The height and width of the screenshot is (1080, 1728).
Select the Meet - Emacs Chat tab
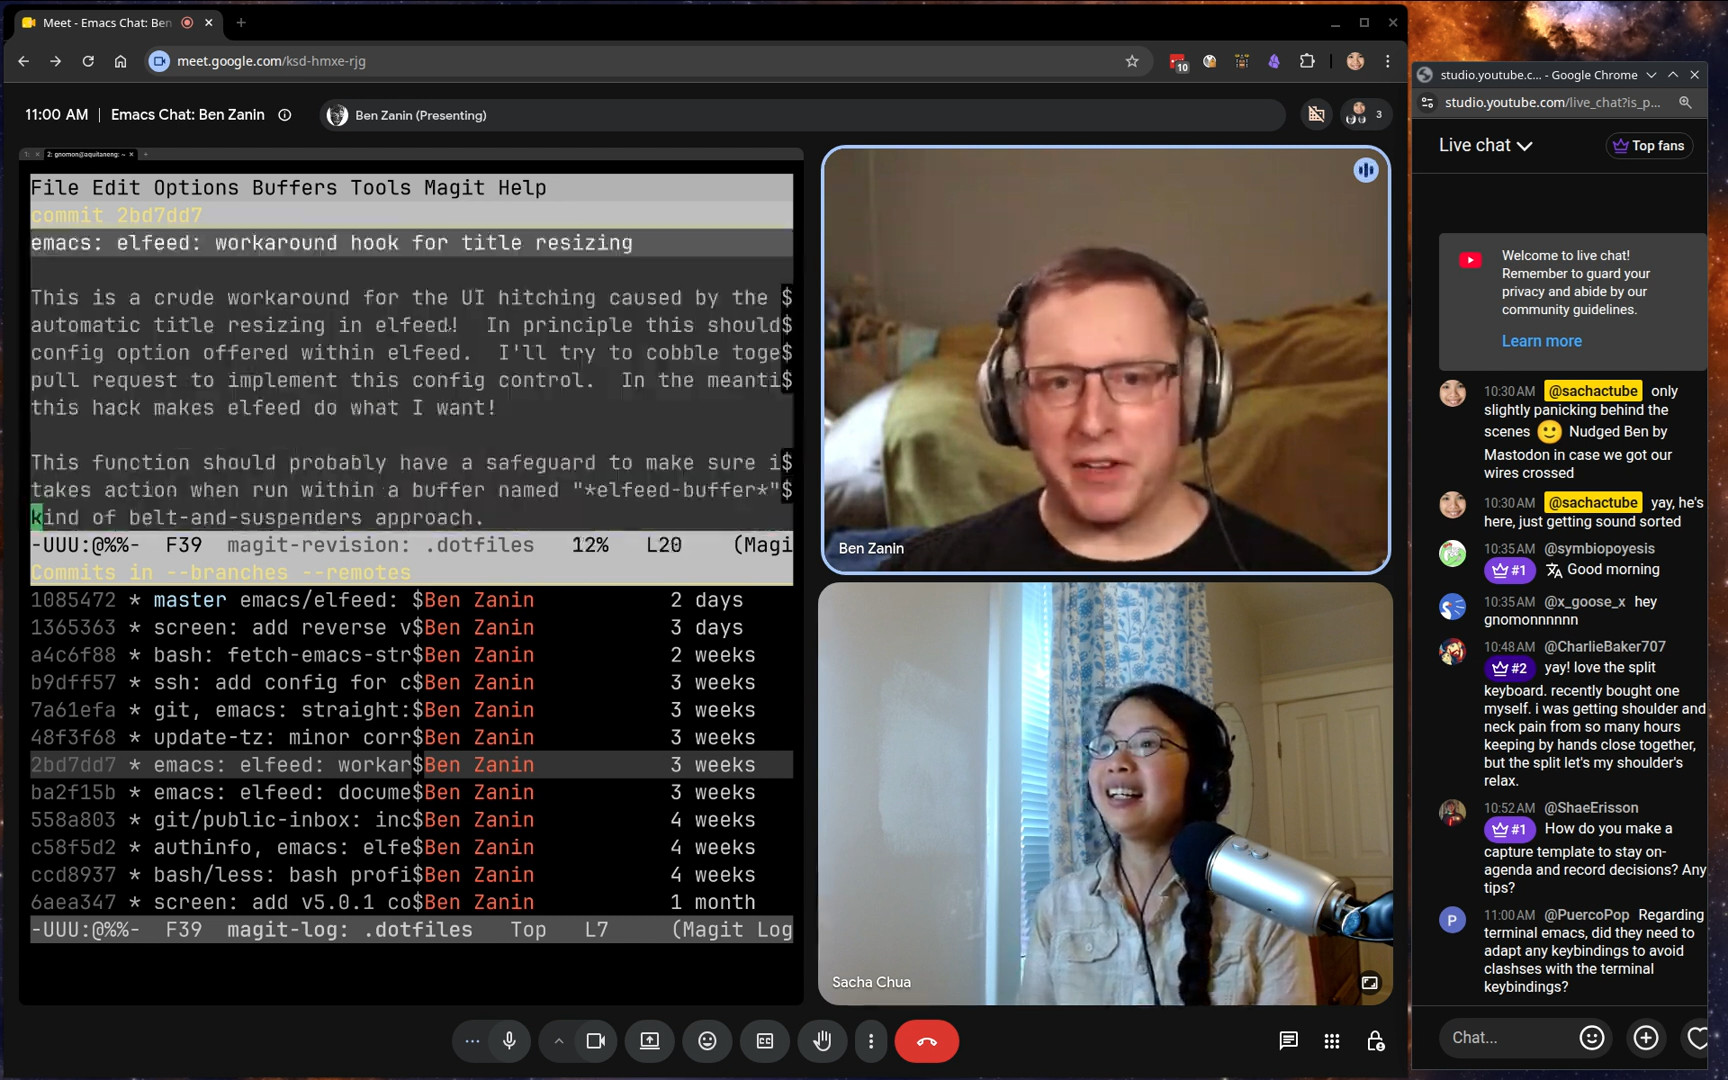(115, 22)
